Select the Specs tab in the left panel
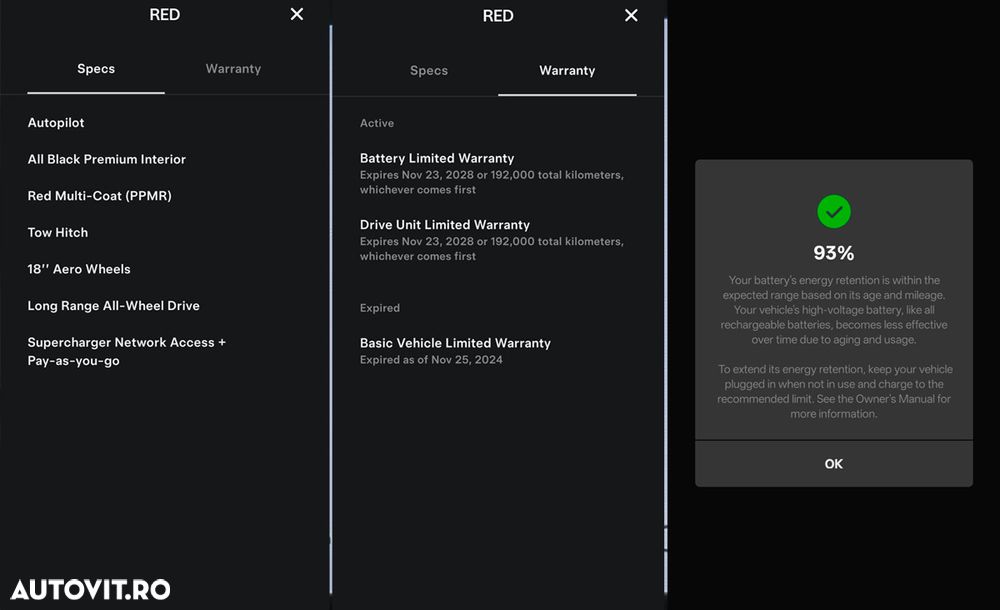The image size is (1000, 610). point(96,69)
